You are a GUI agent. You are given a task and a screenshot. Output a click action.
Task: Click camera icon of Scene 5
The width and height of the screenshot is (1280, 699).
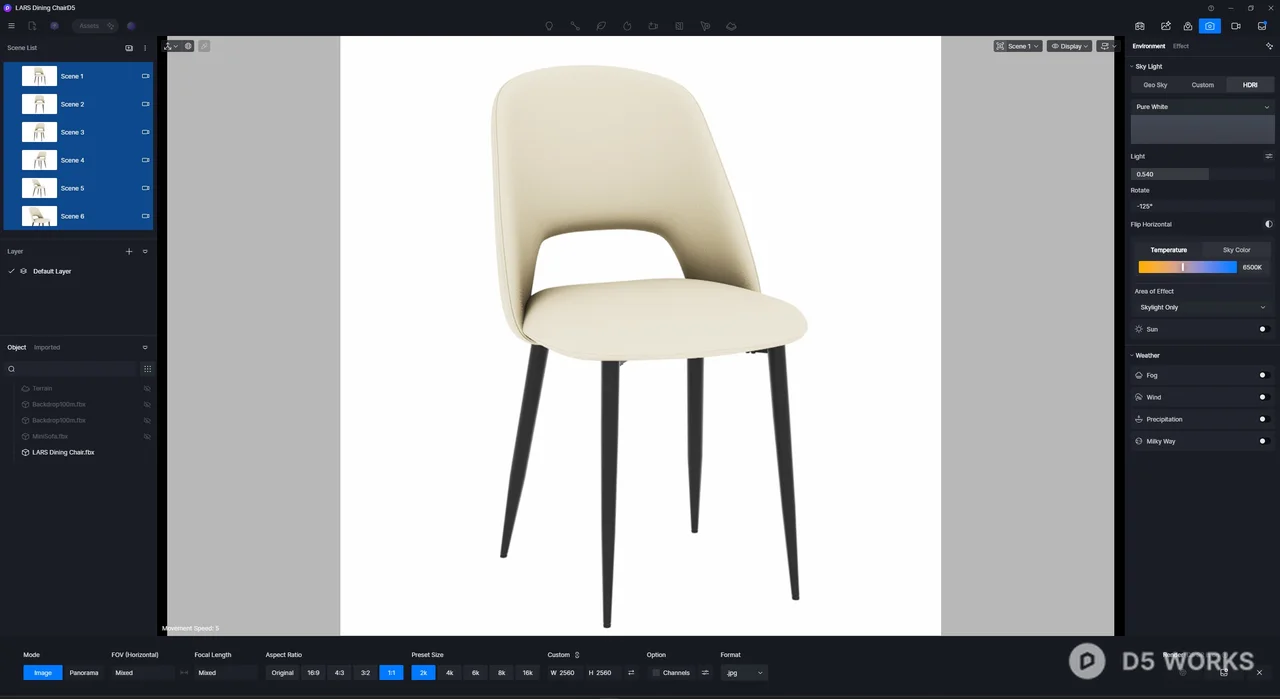coord(145,188)
